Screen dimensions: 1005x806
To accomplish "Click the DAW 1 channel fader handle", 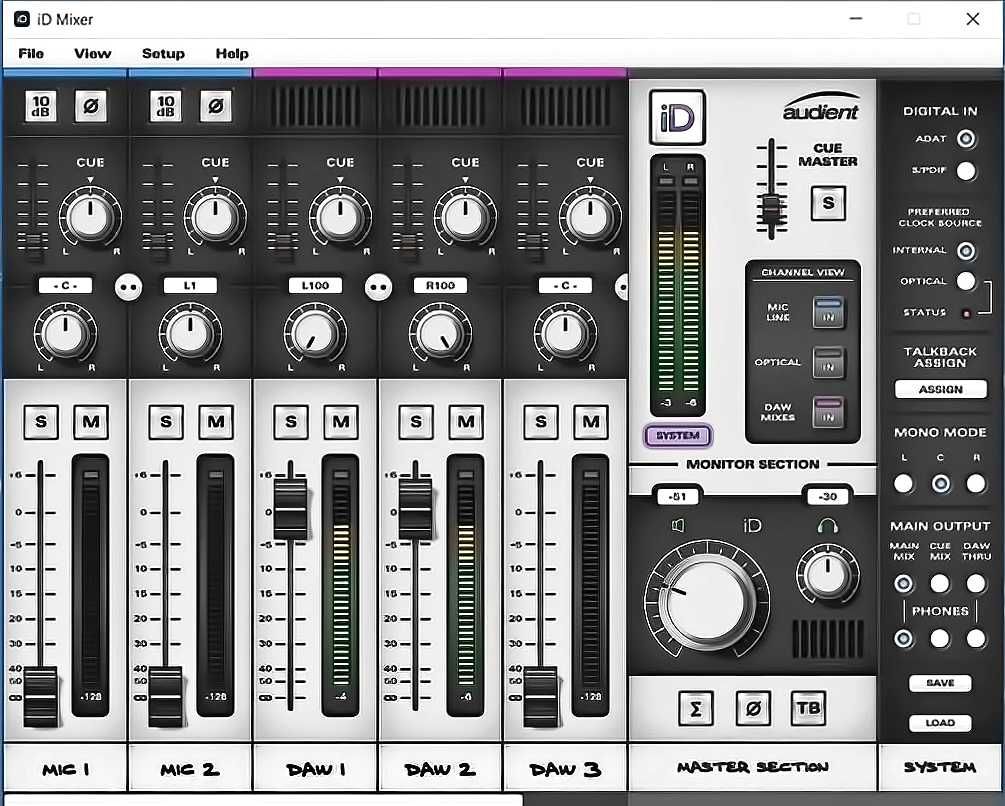I will click(x=290, y=509).
